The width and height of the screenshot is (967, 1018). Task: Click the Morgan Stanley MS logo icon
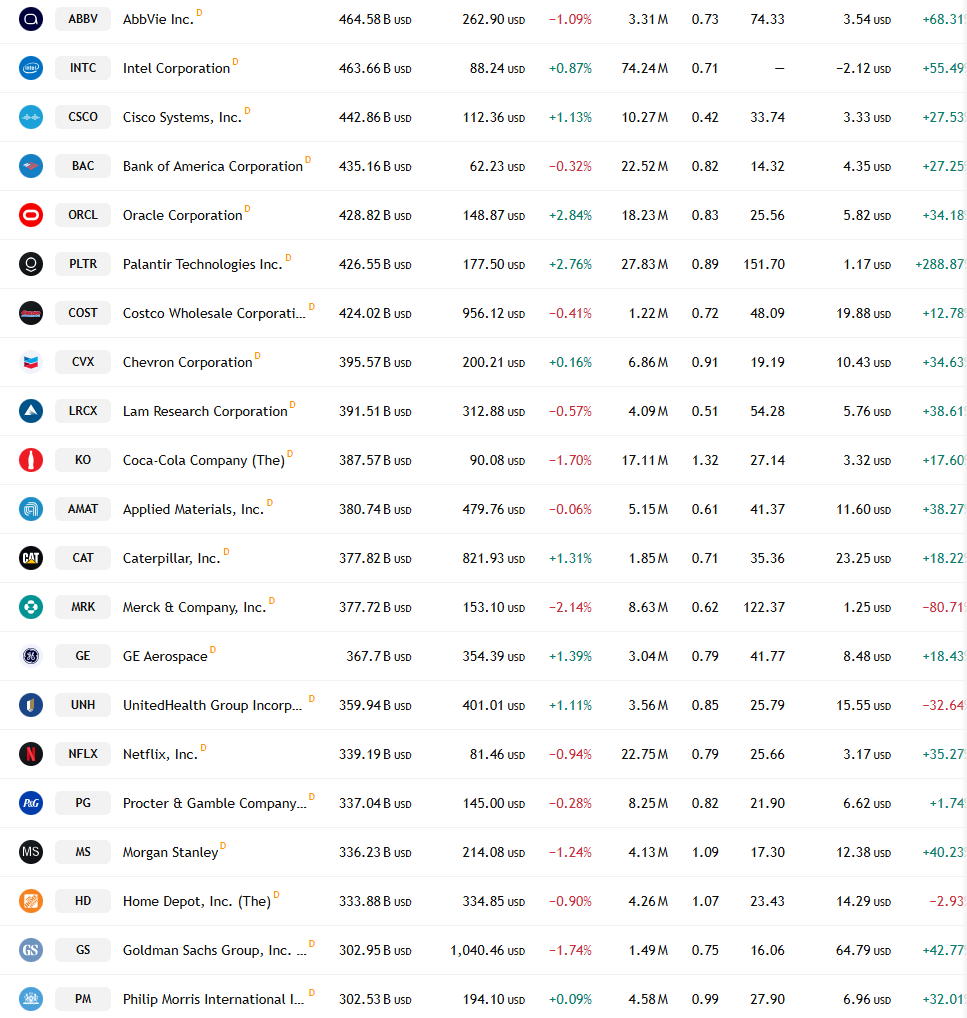(31, 852)
